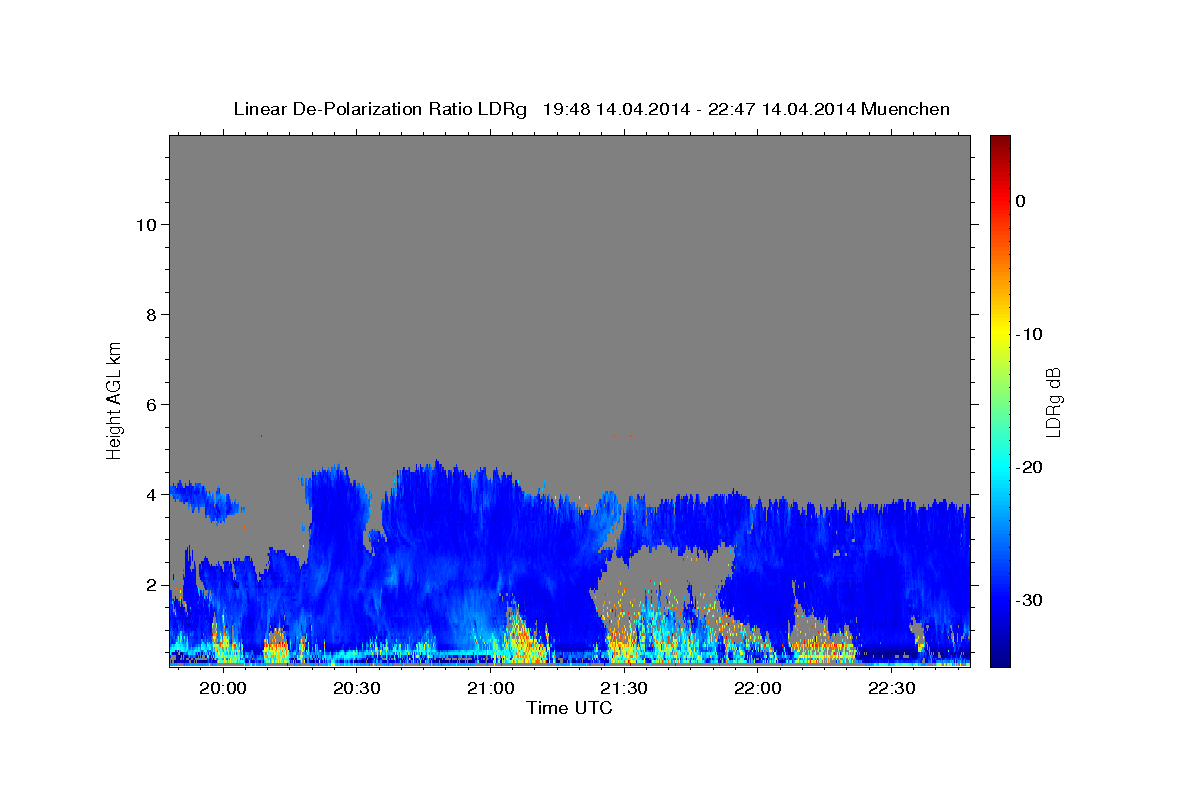Screen dimensions: 1200x800
Task: Click the height tick label 10
Action: click(x=145, y=224)
